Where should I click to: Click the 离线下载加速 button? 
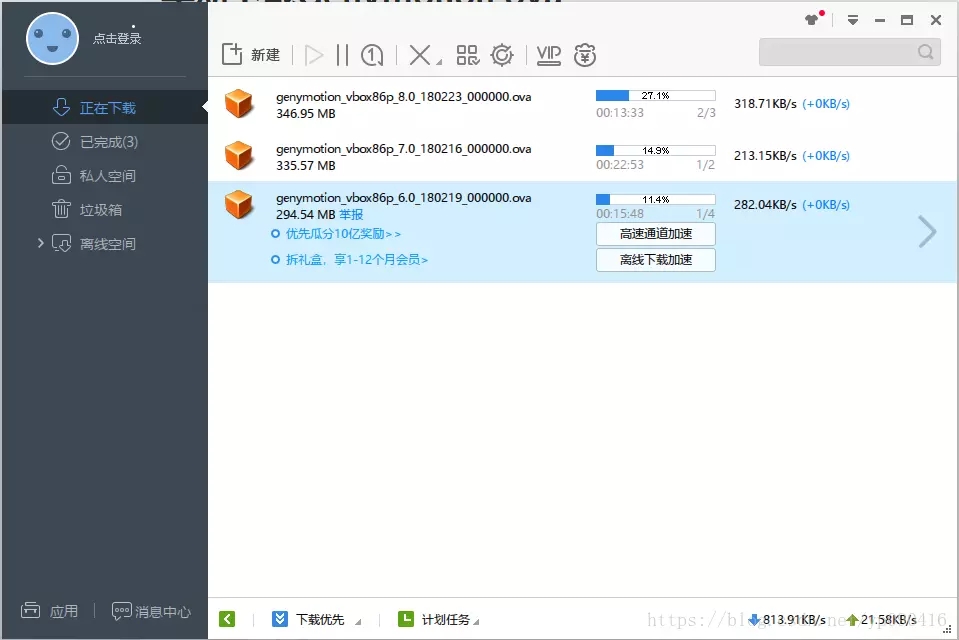pyautogui.click(x=655, y=260)
